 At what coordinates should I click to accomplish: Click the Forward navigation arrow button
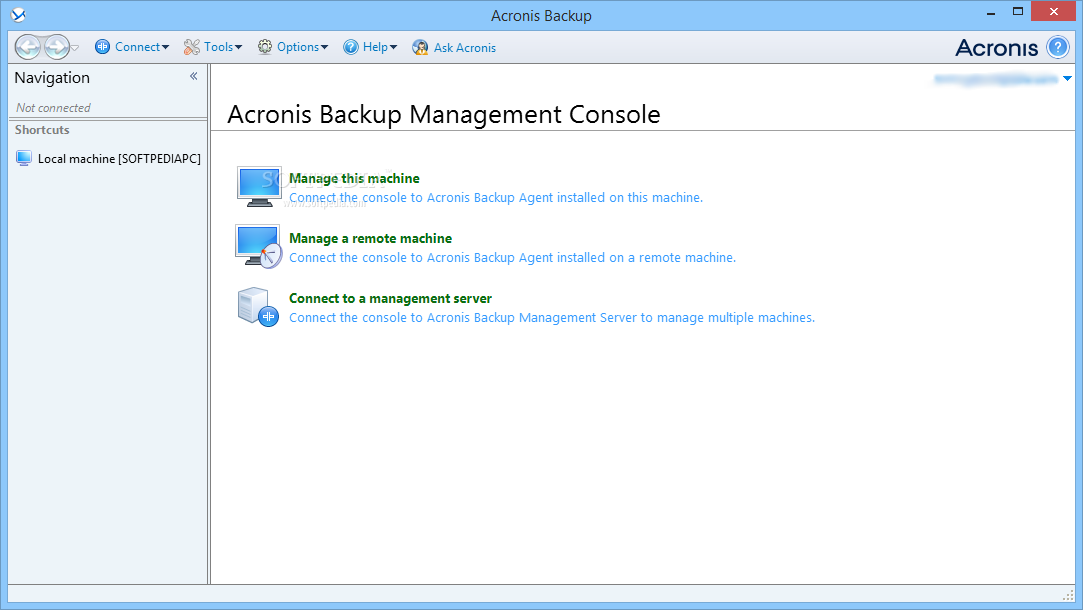[57, 47]
